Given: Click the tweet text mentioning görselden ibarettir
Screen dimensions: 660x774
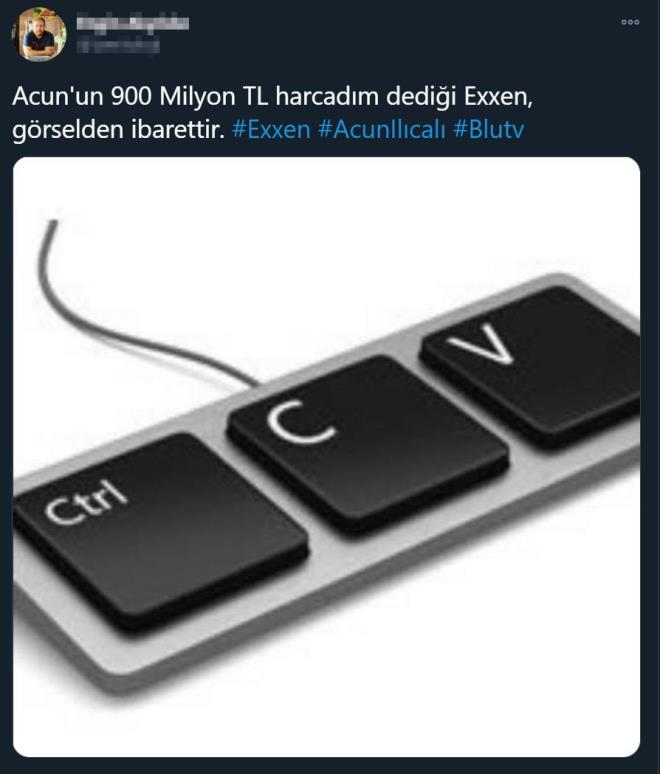Looking at the screenshot, I should click(x=118, y=130).
